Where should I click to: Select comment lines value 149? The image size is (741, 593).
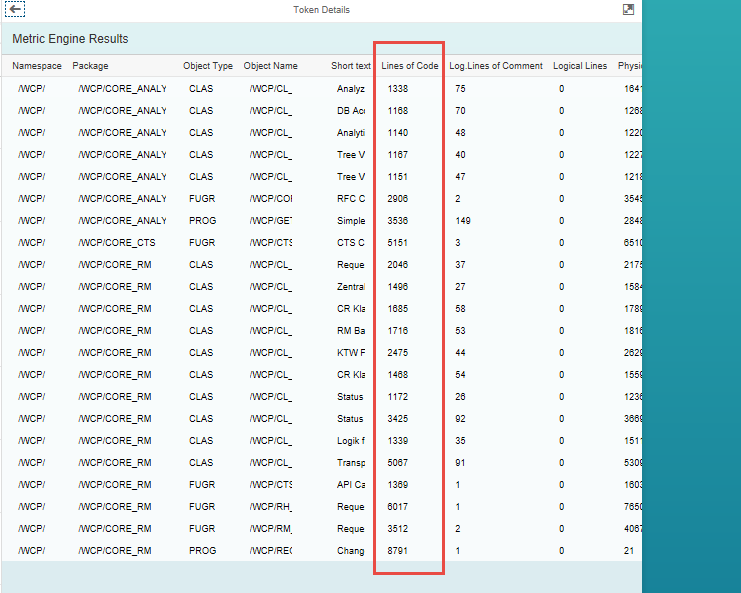coord(463,221)
